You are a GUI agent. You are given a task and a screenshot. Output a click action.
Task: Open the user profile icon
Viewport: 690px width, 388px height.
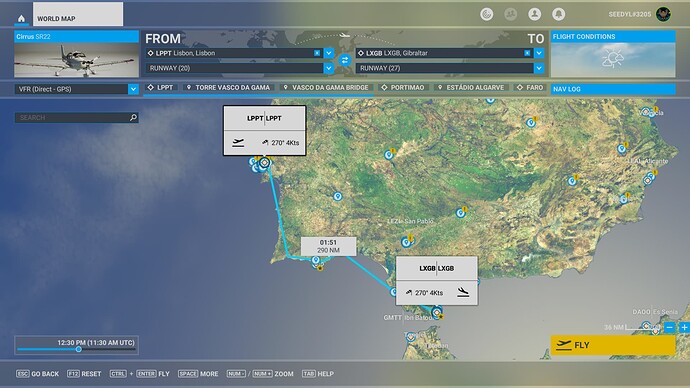(x=535, y=14)
